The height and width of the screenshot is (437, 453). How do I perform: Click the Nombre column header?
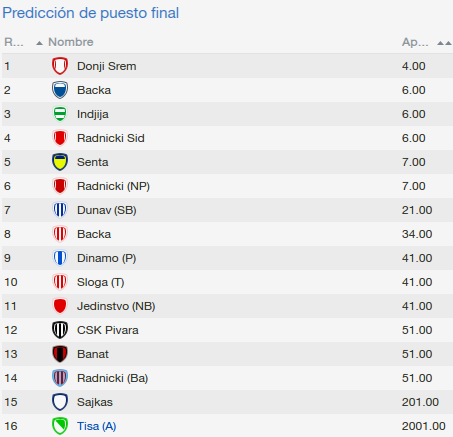(x=71, y=42)
